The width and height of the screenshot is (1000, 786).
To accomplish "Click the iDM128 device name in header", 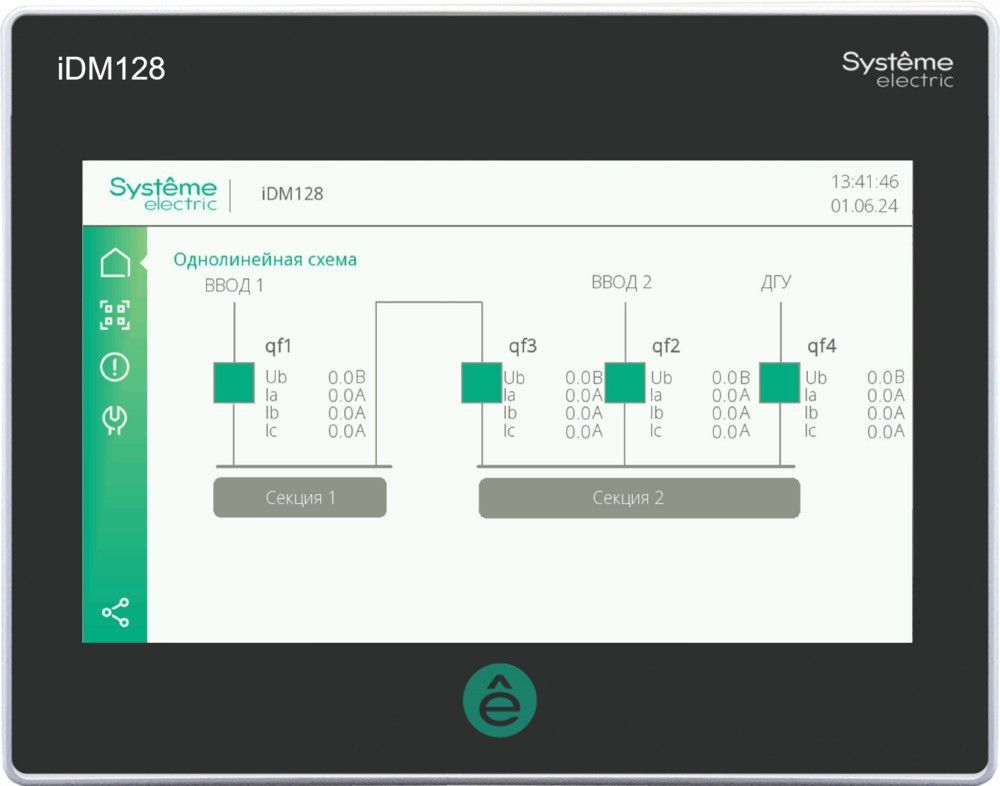I will 292,194.
